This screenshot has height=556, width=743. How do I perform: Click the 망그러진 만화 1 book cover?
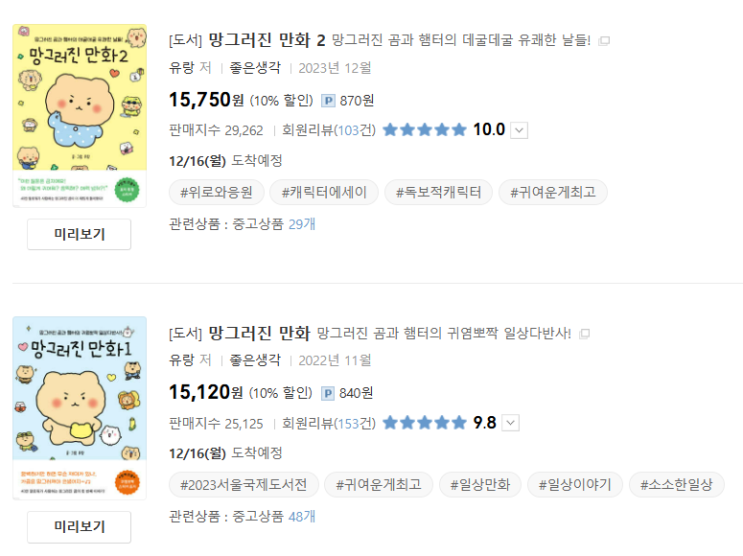click(x=79, y=408)
